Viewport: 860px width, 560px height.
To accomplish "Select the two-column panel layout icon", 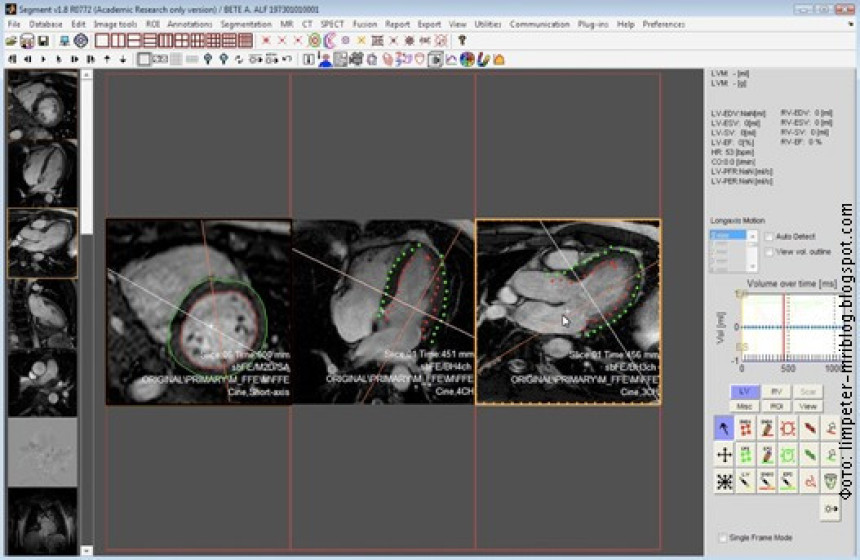I will [118, 41].
